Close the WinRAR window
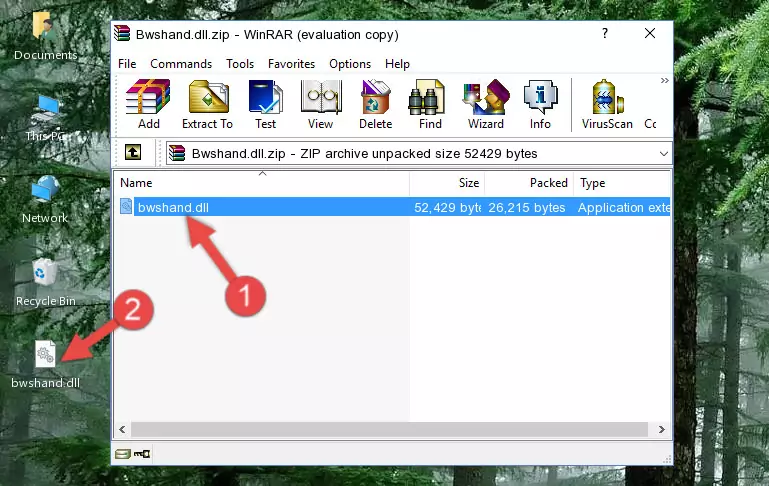769x486 pixels. (x=650, y=33)
